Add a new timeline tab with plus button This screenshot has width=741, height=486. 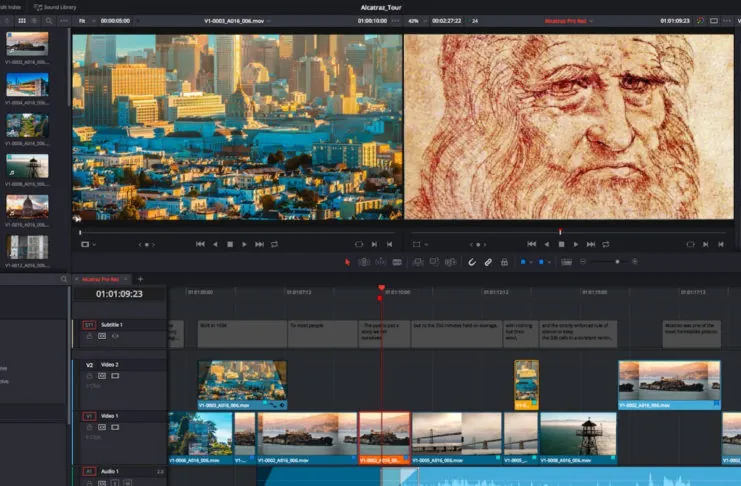tap(140, 279)
